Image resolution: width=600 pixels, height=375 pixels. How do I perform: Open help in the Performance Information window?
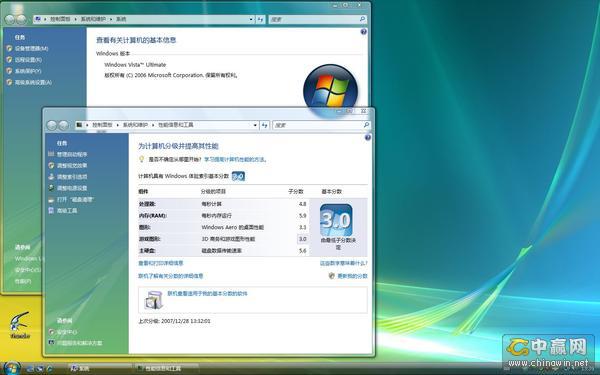coord(368,137)
